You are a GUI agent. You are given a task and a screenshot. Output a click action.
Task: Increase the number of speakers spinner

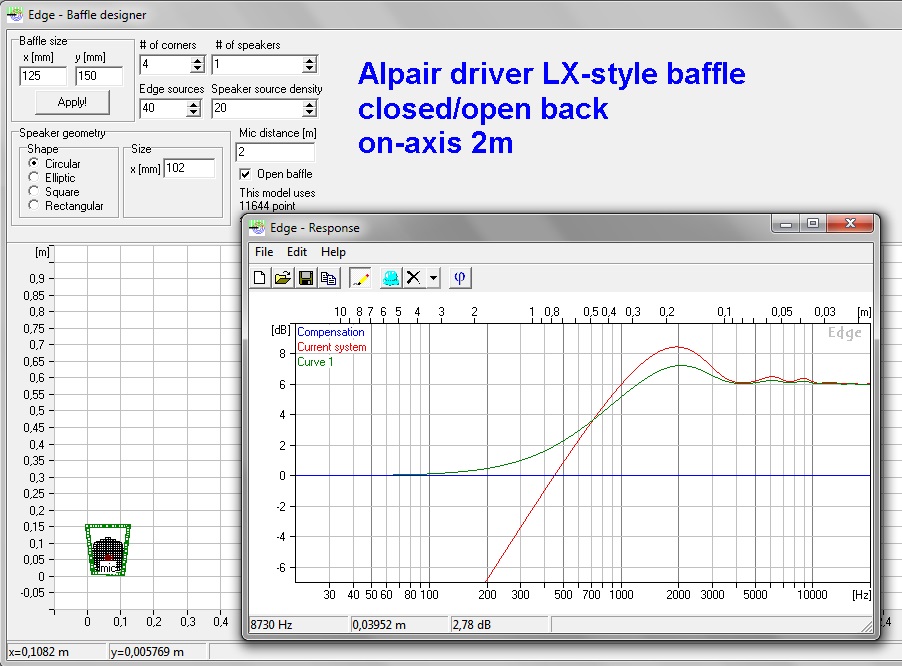[309, 60]
